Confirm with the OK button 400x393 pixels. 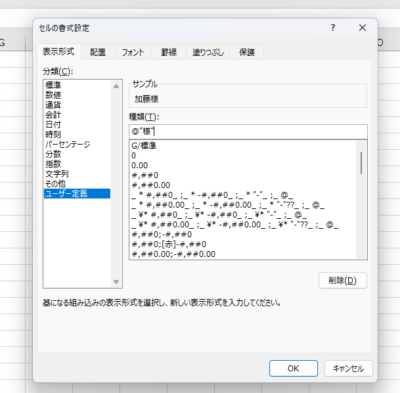(x=293, y=368)
